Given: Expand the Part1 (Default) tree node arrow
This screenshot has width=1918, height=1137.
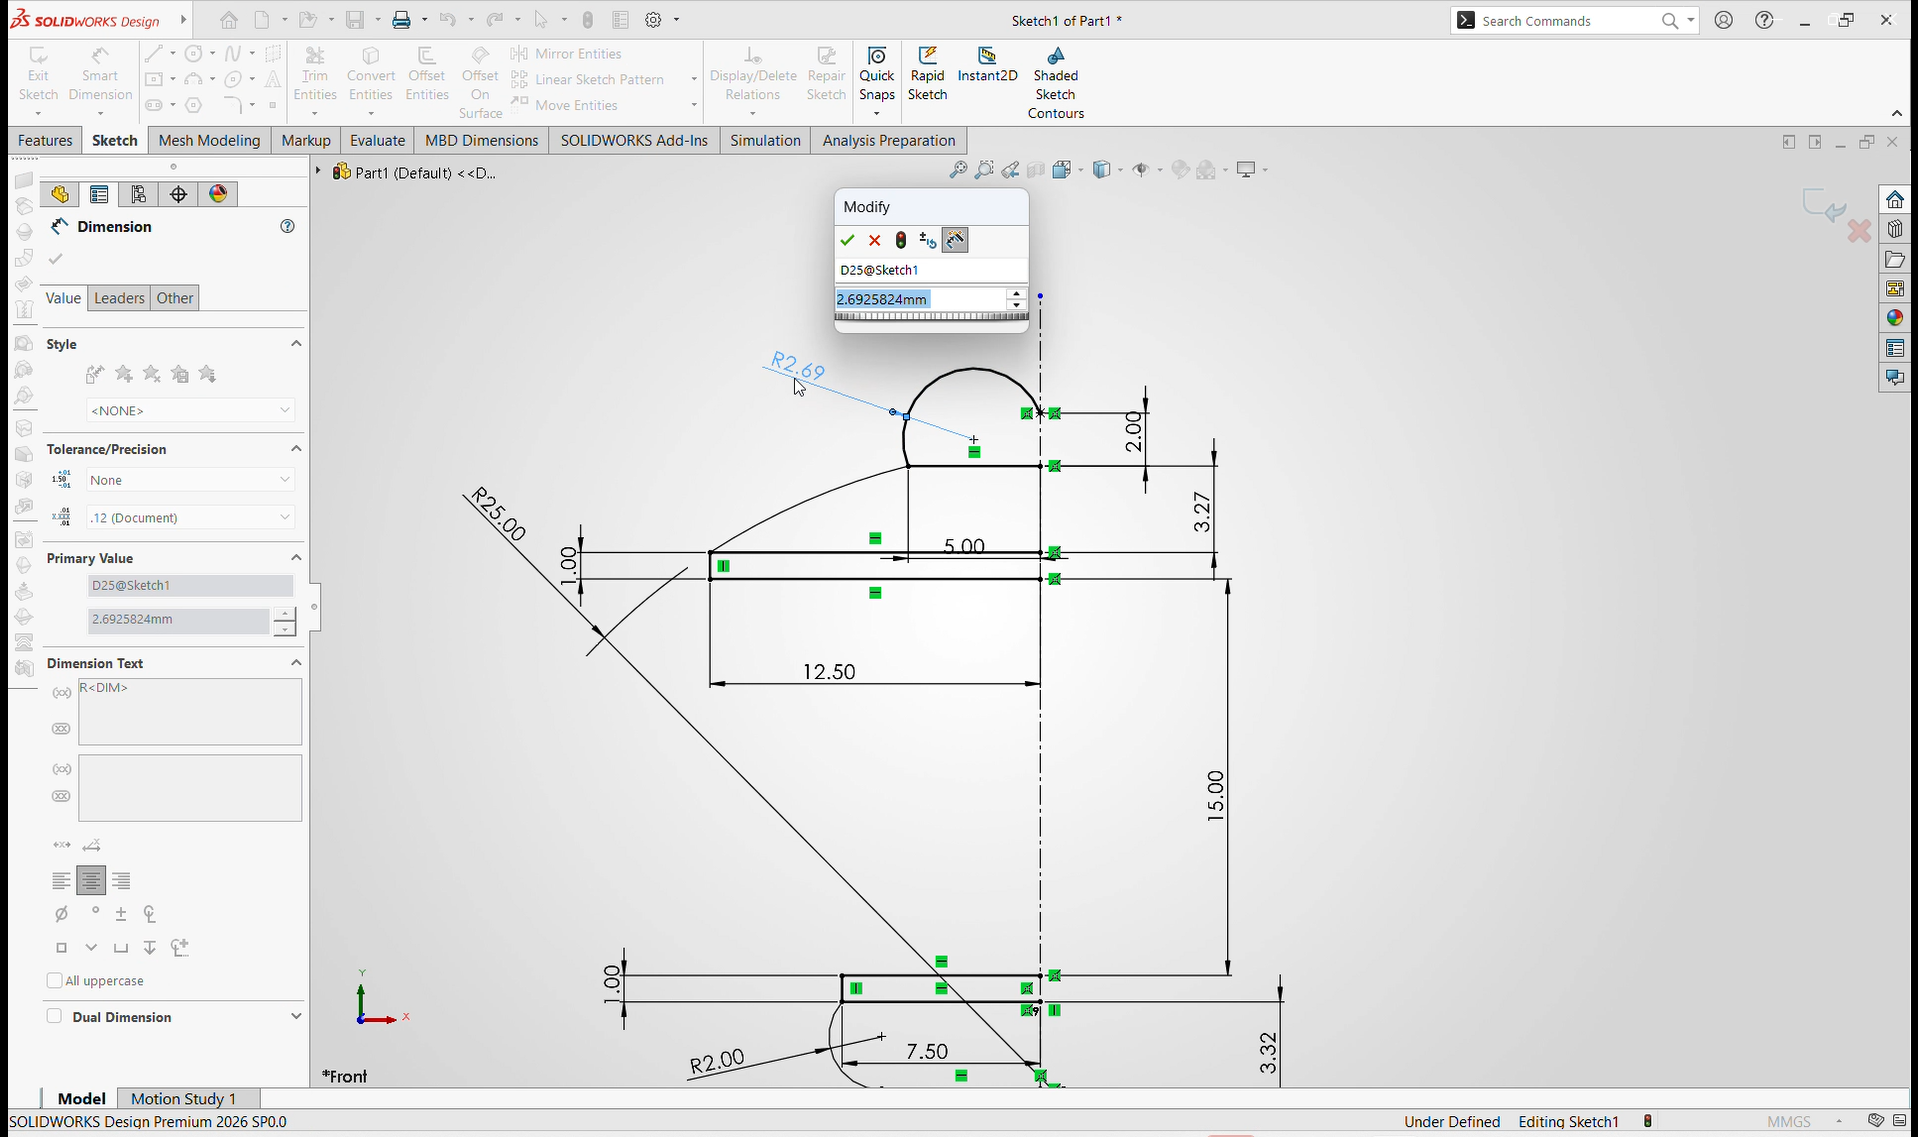Looking at the screenshot, I should click(x=319, y=172).
